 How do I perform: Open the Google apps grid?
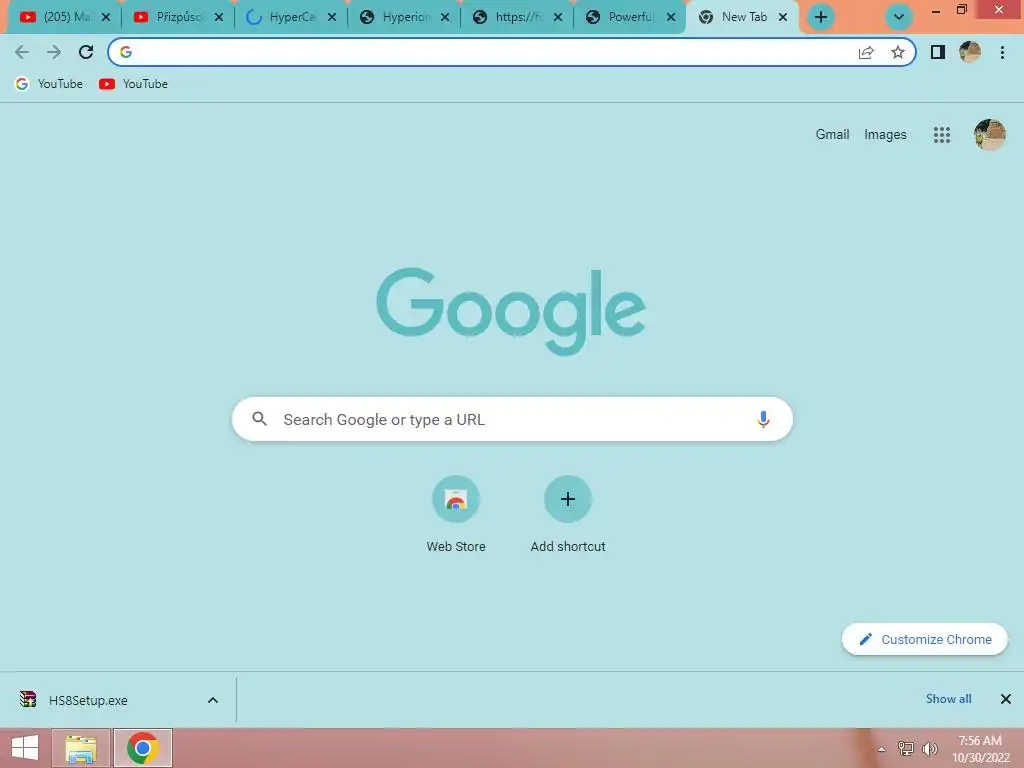(942, 135)
